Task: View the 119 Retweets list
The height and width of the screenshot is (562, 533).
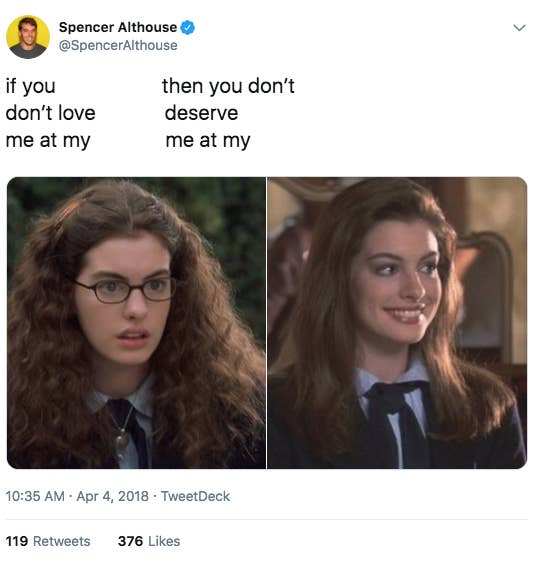Action: pos(48,541)
